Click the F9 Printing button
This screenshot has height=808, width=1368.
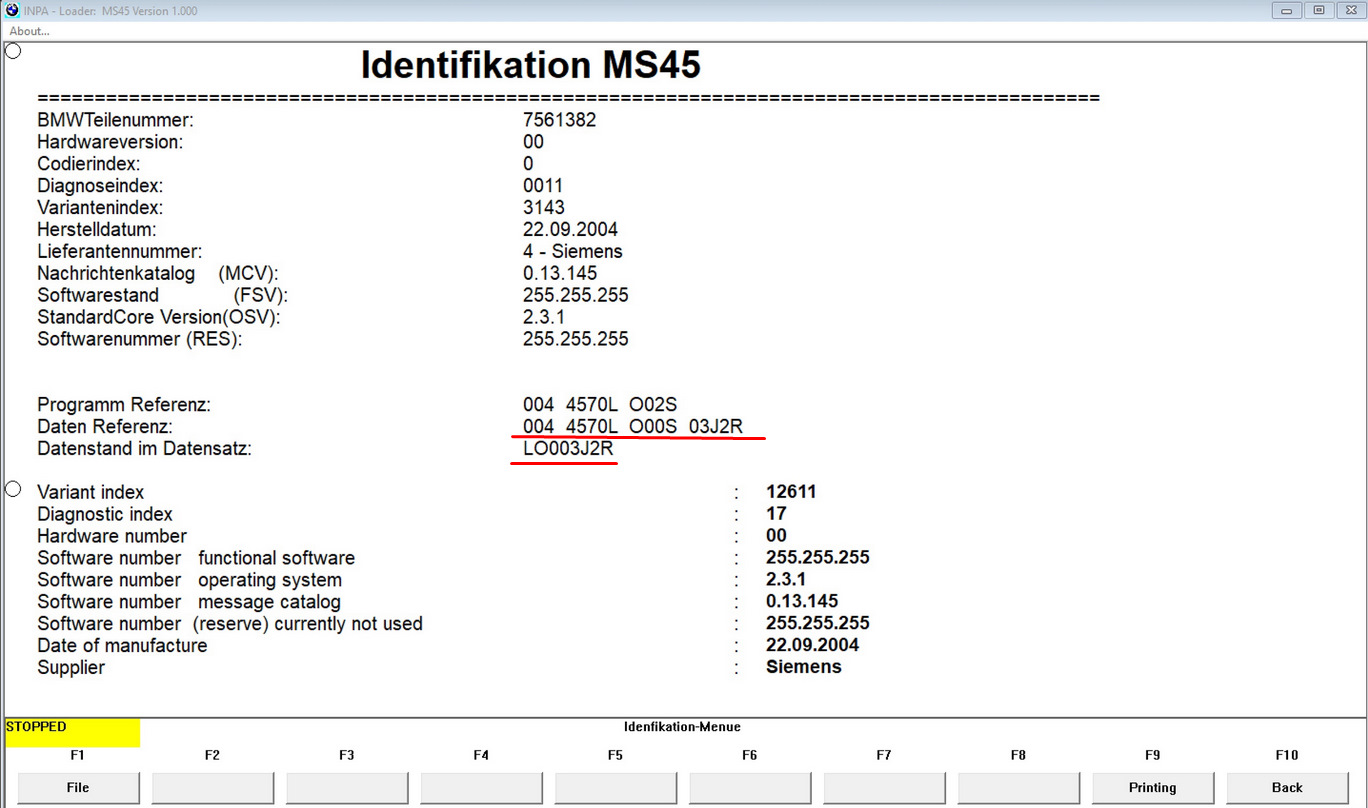[1153, 788]
